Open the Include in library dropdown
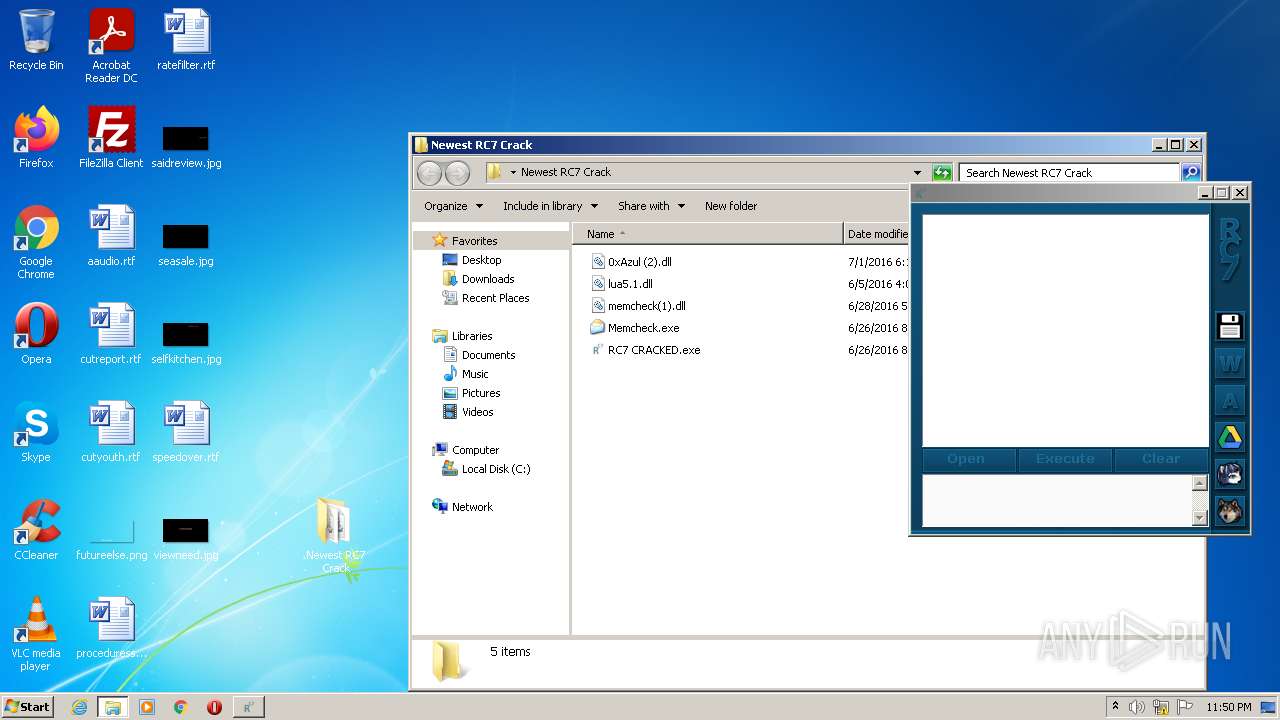 550,206
